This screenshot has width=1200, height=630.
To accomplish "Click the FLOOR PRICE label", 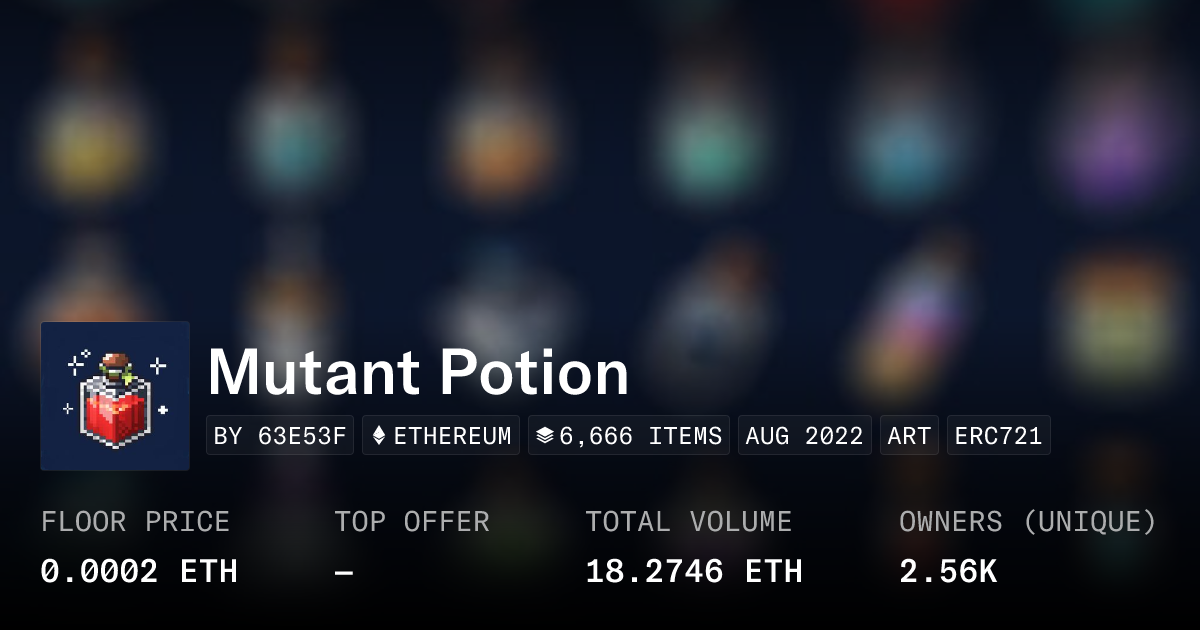I will click(x=135, y=522).
